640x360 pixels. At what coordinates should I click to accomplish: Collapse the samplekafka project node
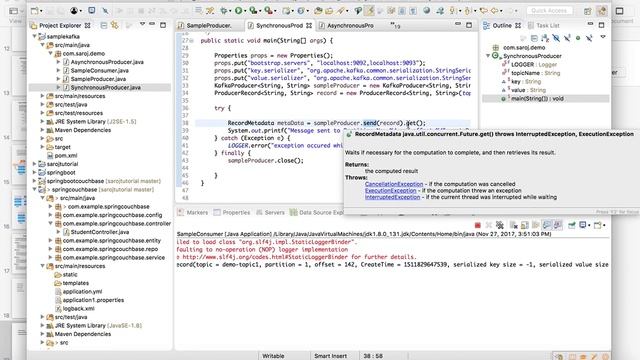35,36
